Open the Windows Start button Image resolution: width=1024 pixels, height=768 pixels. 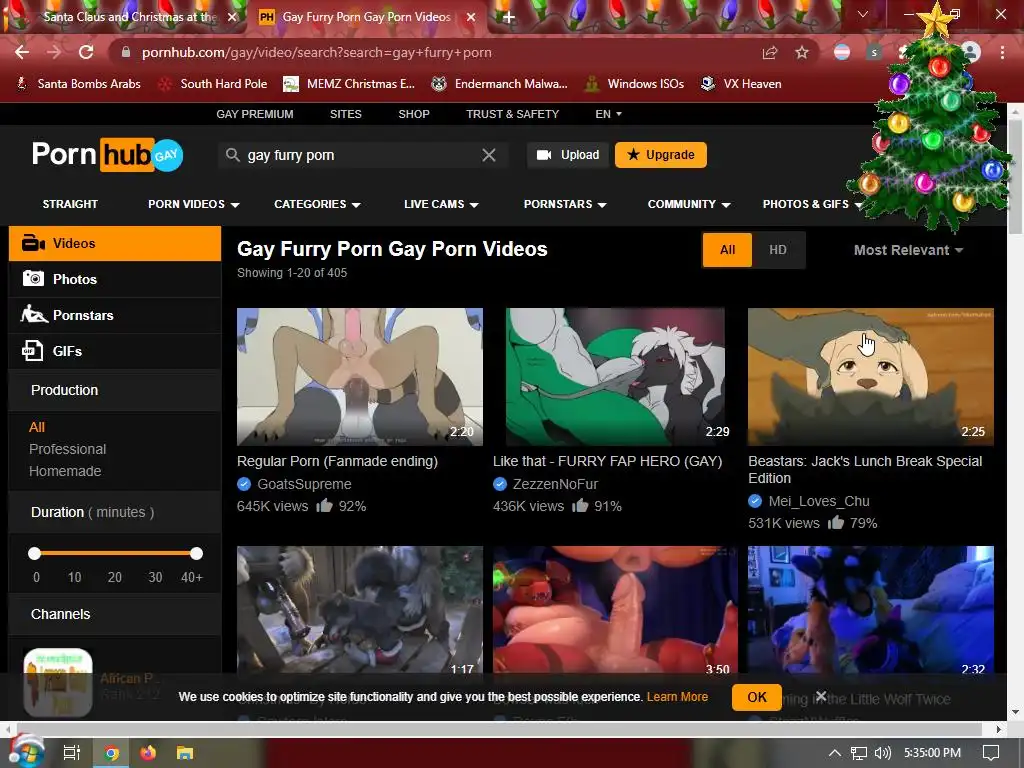(x=25, y=752)
